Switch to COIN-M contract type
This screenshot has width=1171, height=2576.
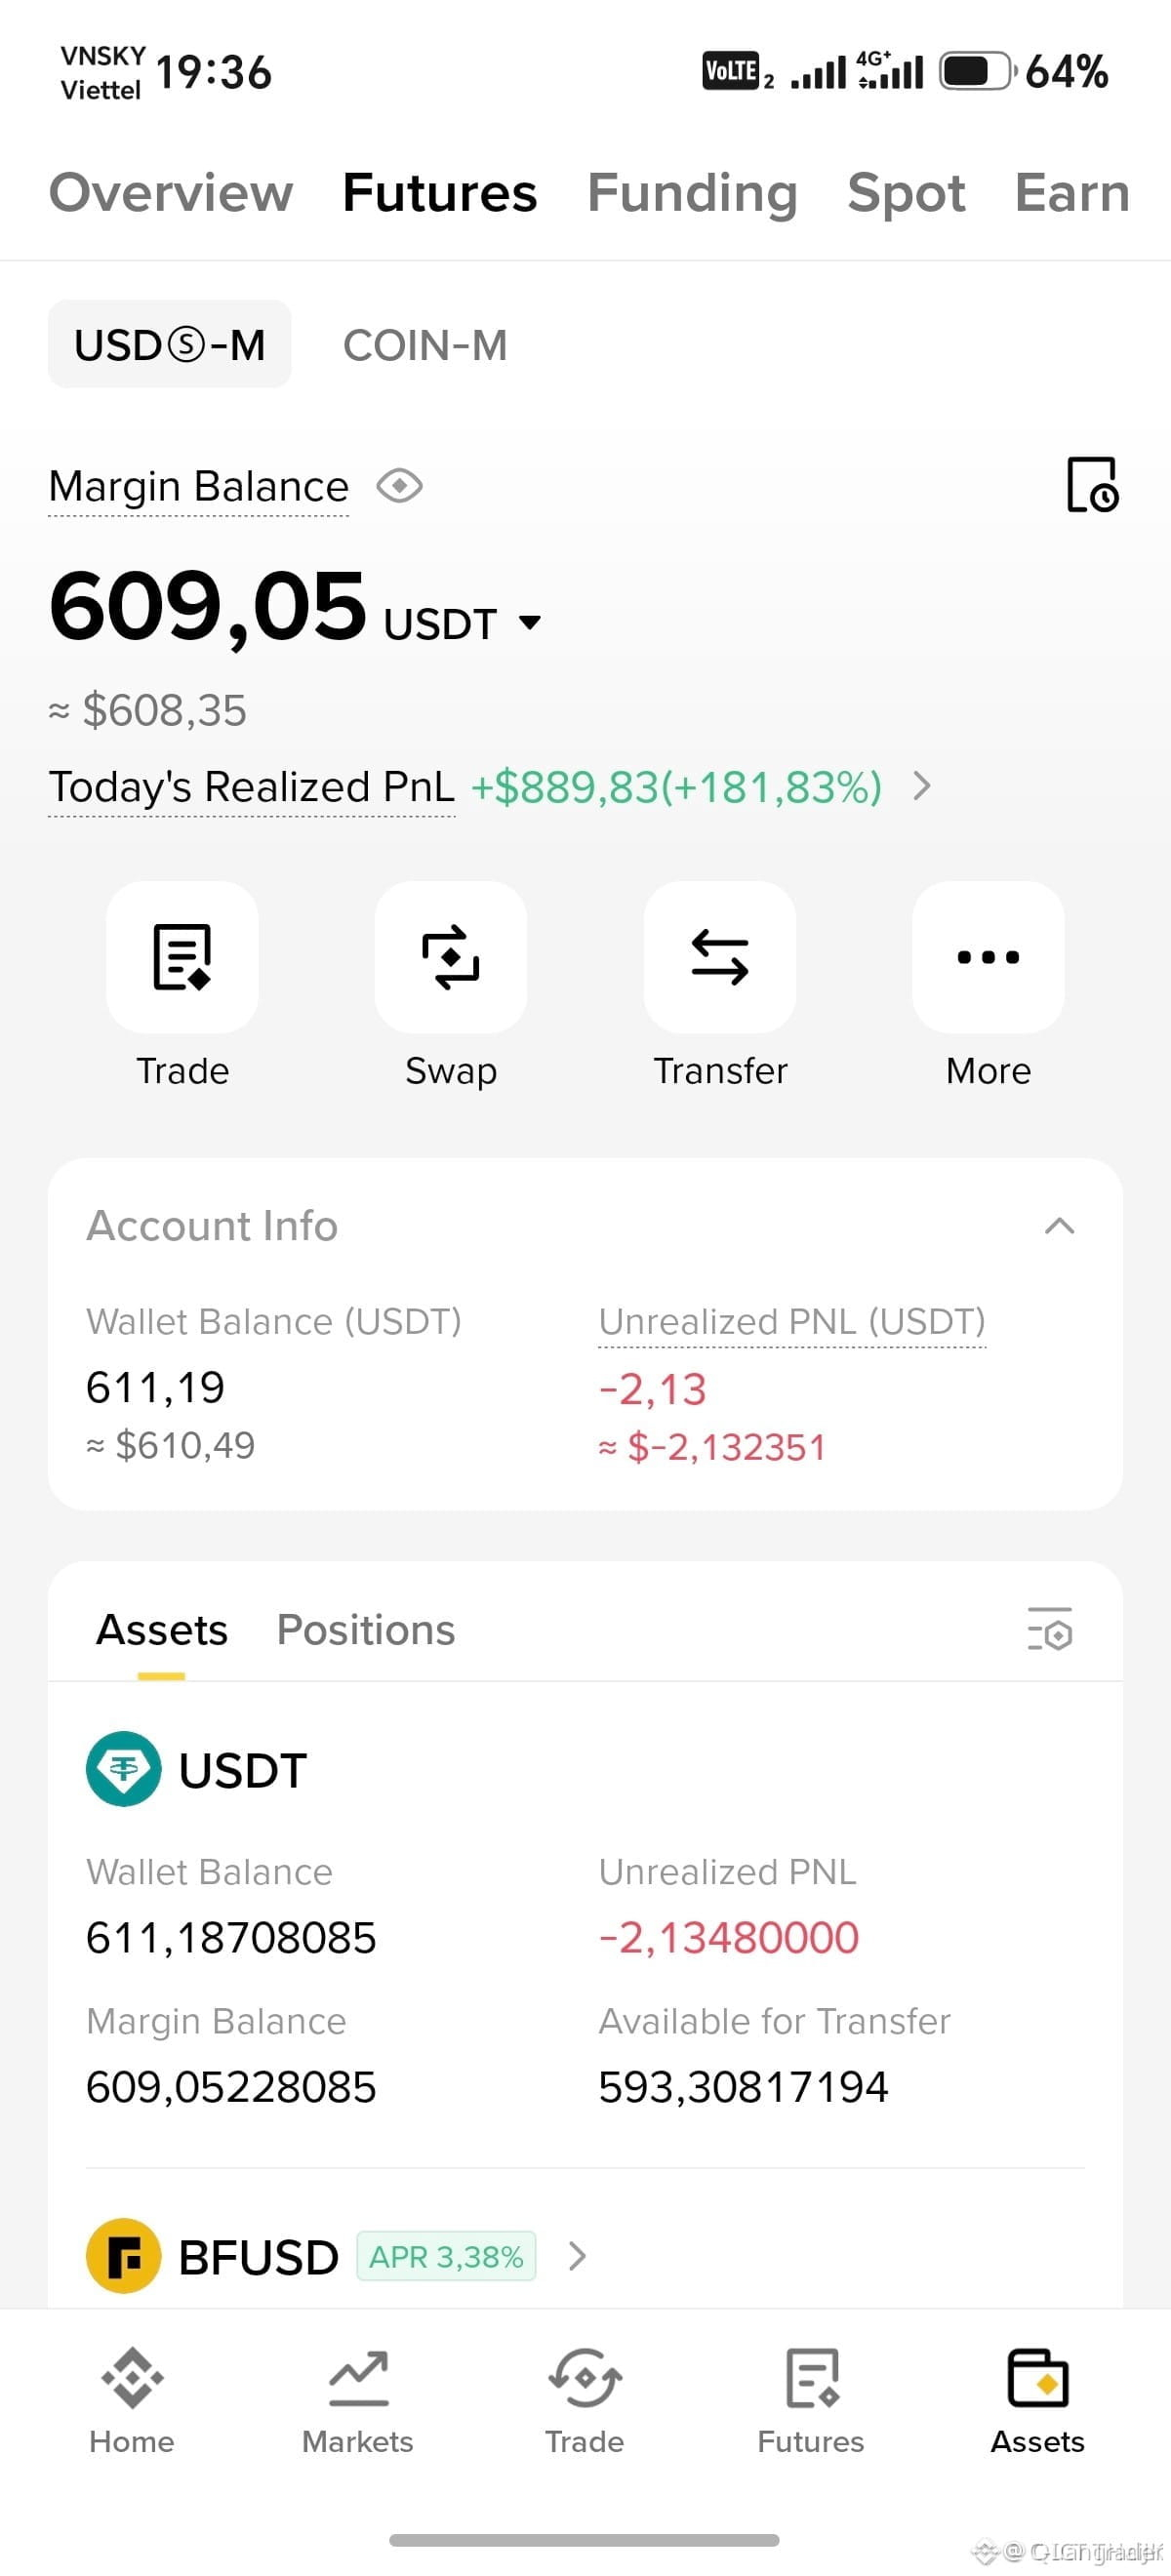[425, 345]
